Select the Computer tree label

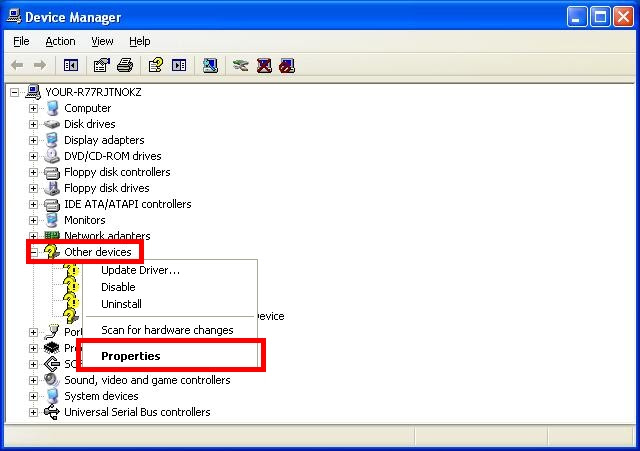pos(88,108)
